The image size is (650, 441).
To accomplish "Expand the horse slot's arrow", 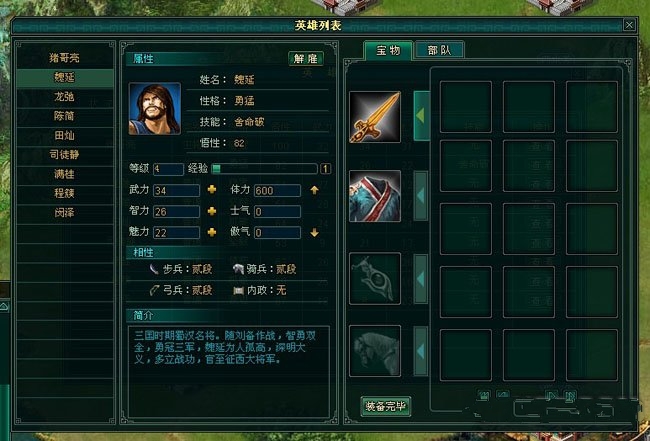I will [421, 351].
